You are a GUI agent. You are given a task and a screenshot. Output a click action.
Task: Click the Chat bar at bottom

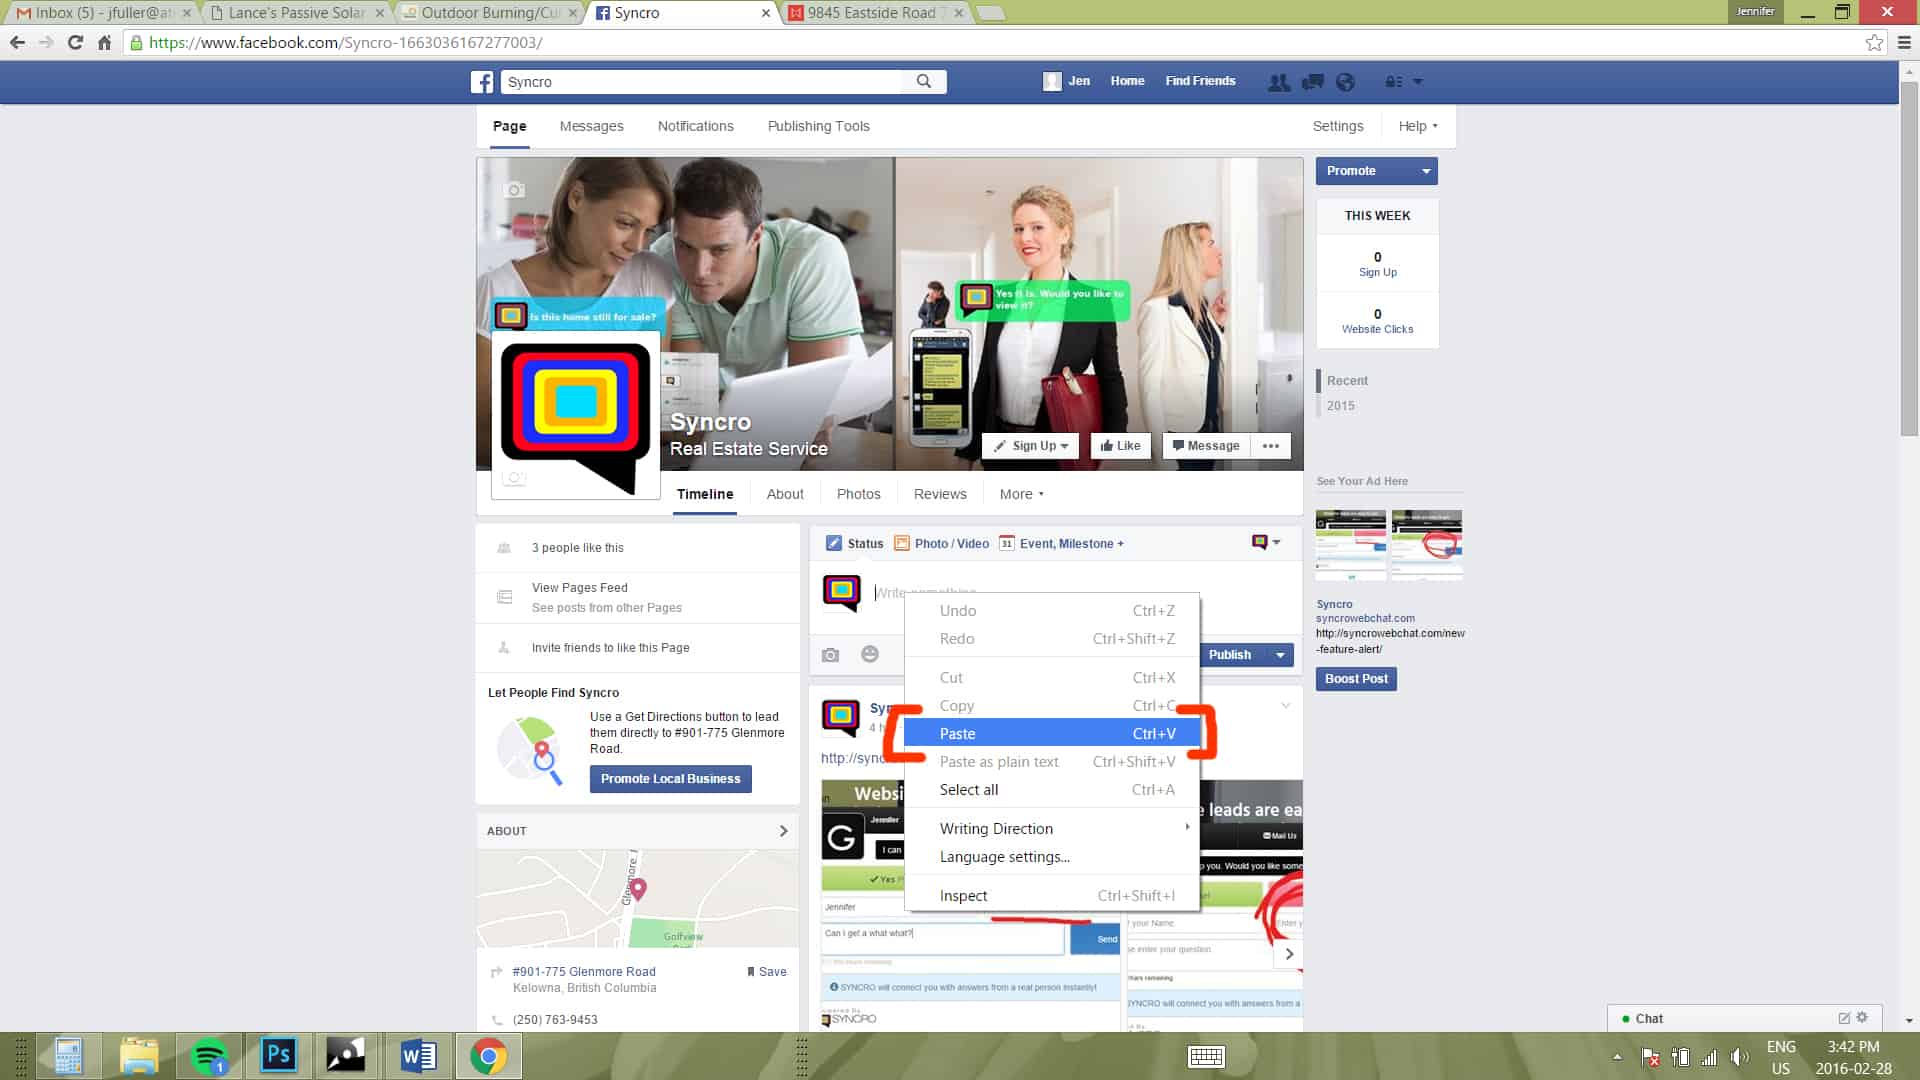click(x=1744, y=1018)
